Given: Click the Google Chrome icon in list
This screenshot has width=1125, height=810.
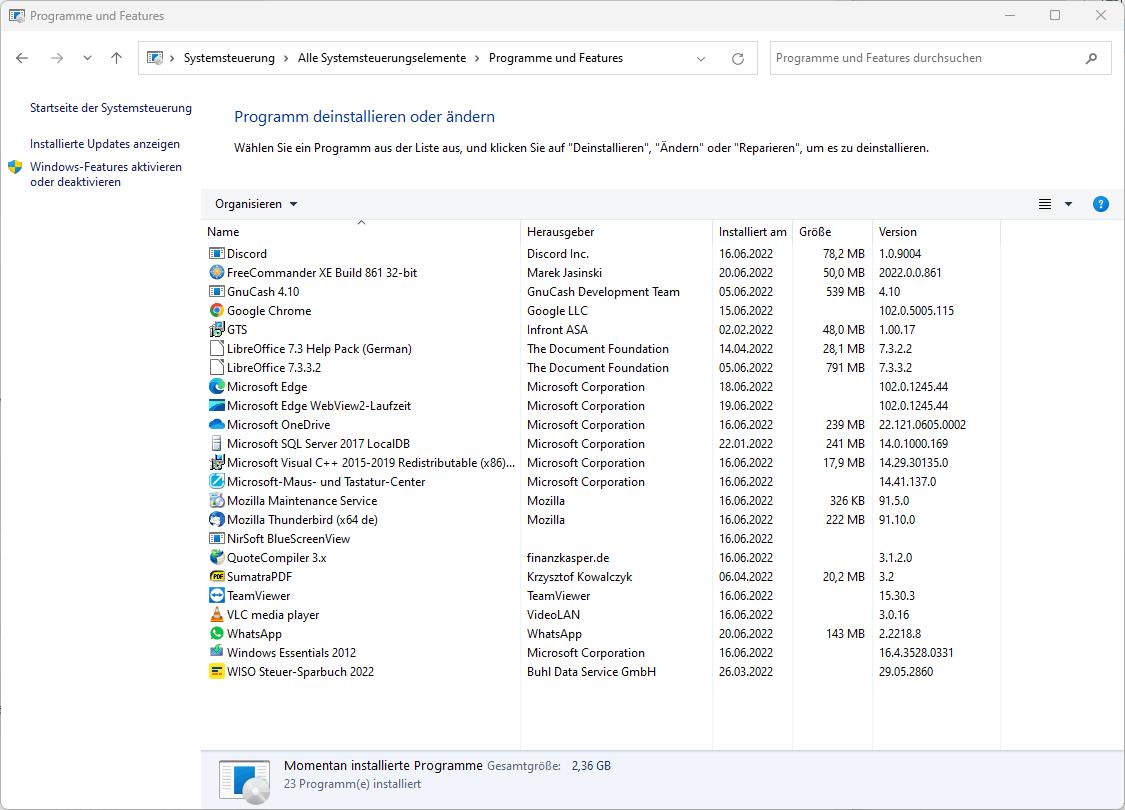Looking at the screenshot, I should pos(216,311).
